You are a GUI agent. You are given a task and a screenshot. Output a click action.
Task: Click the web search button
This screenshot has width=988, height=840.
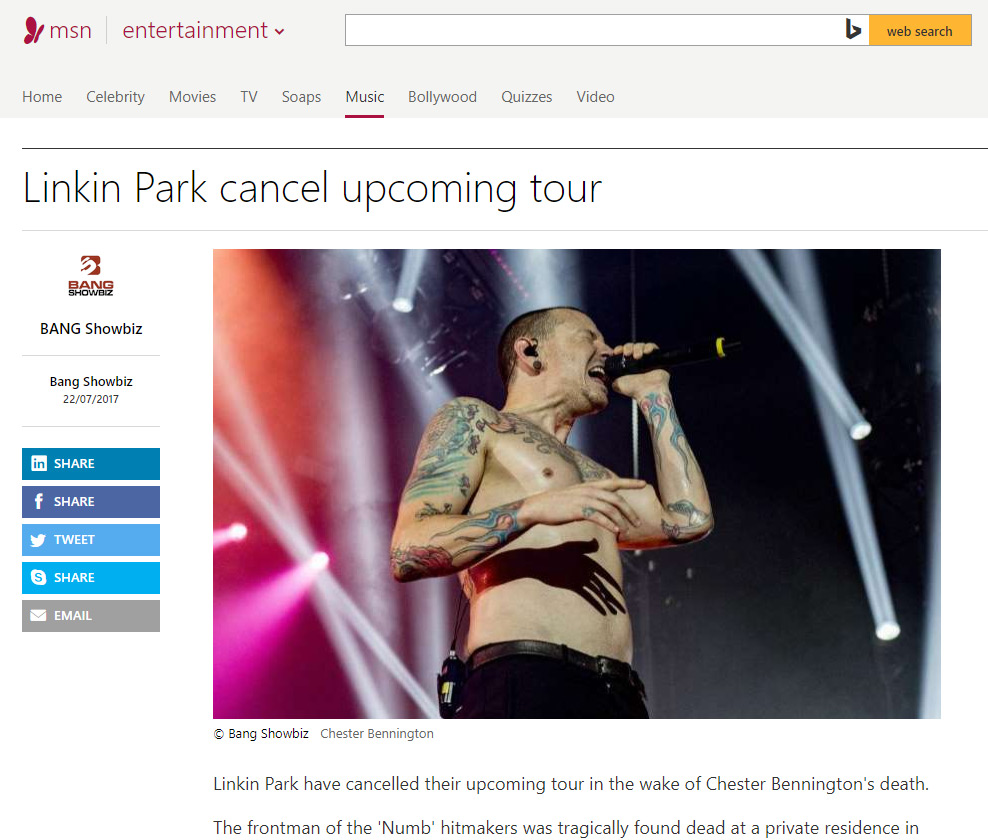coord(920,30)
